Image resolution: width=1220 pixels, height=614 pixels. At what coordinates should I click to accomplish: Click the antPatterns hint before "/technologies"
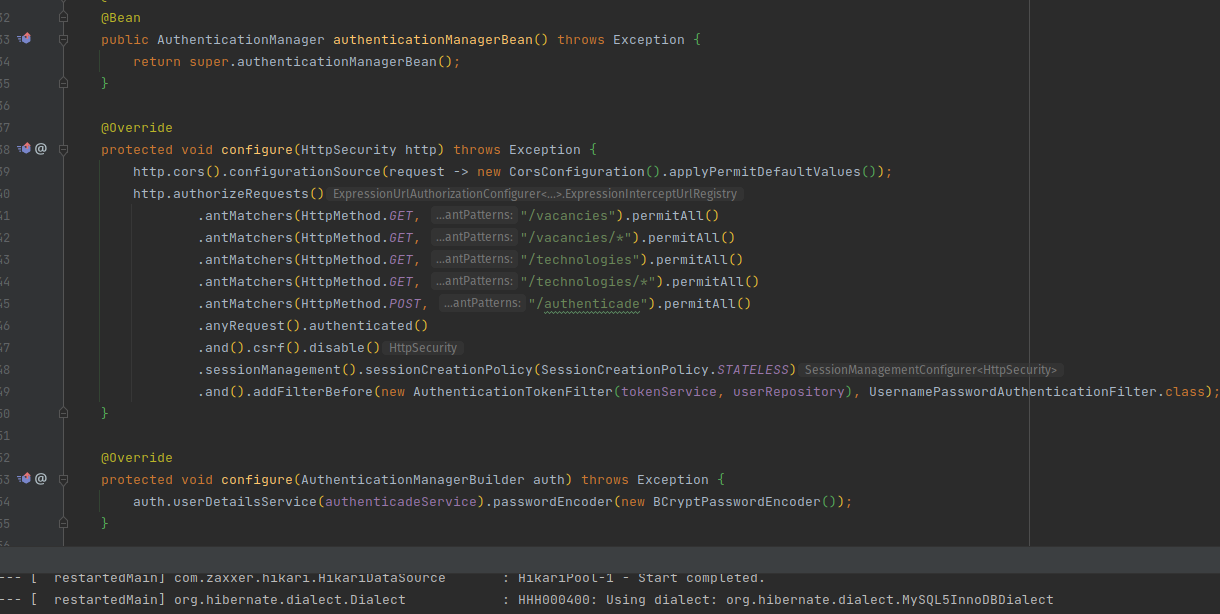tap(473, 259)
